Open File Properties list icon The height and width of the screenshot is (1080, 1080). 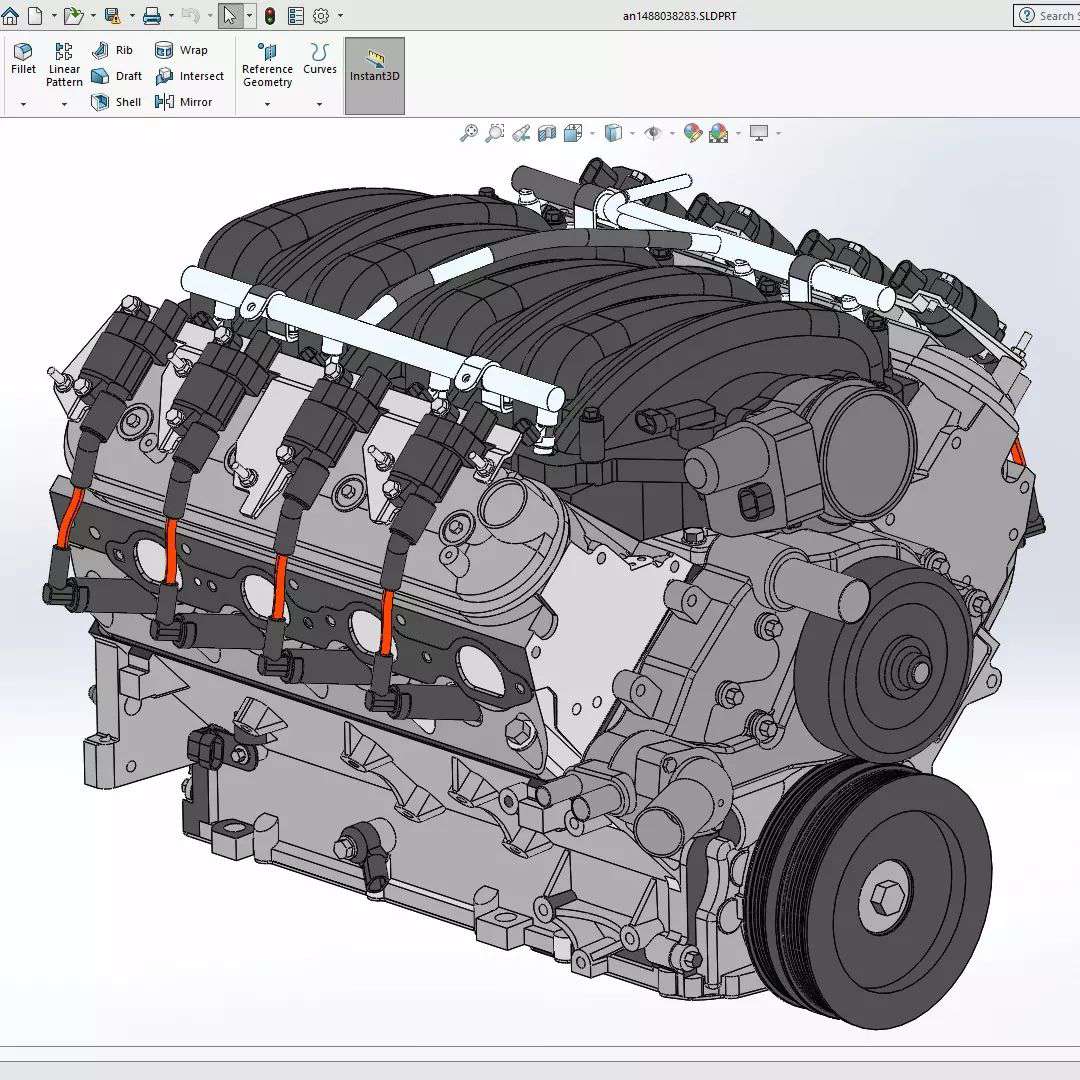[x=295, y=15]
